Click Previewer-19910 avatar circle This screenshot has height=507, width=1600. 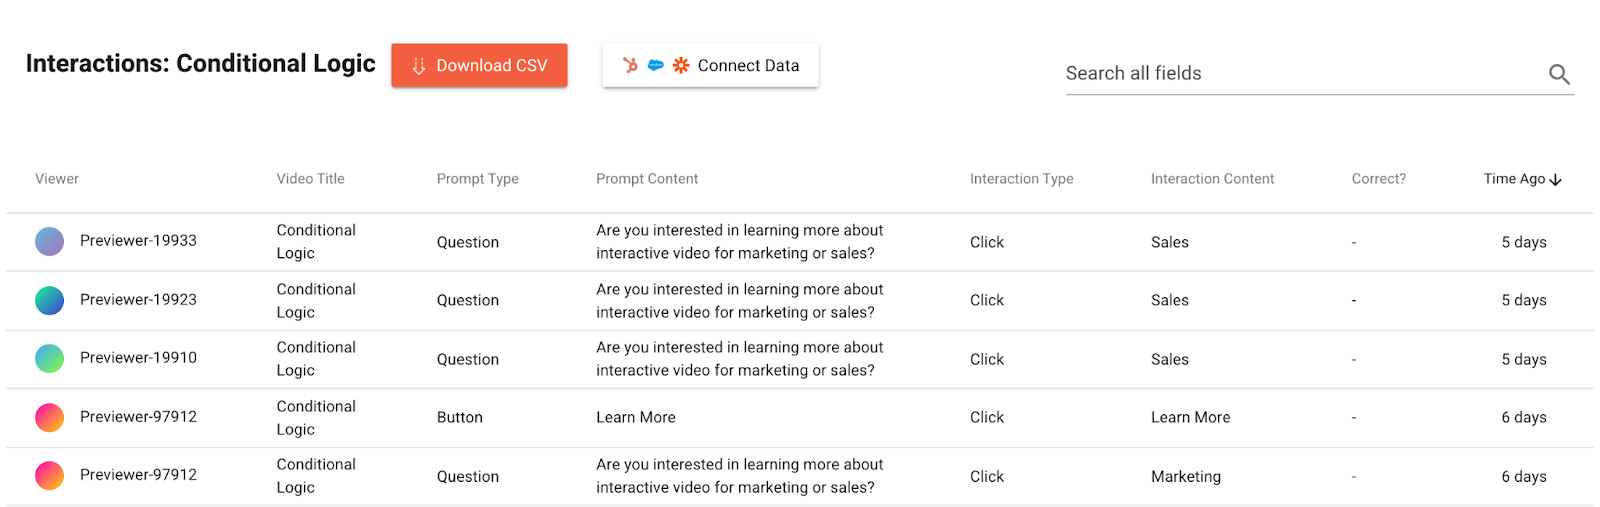tap(50, 358)
